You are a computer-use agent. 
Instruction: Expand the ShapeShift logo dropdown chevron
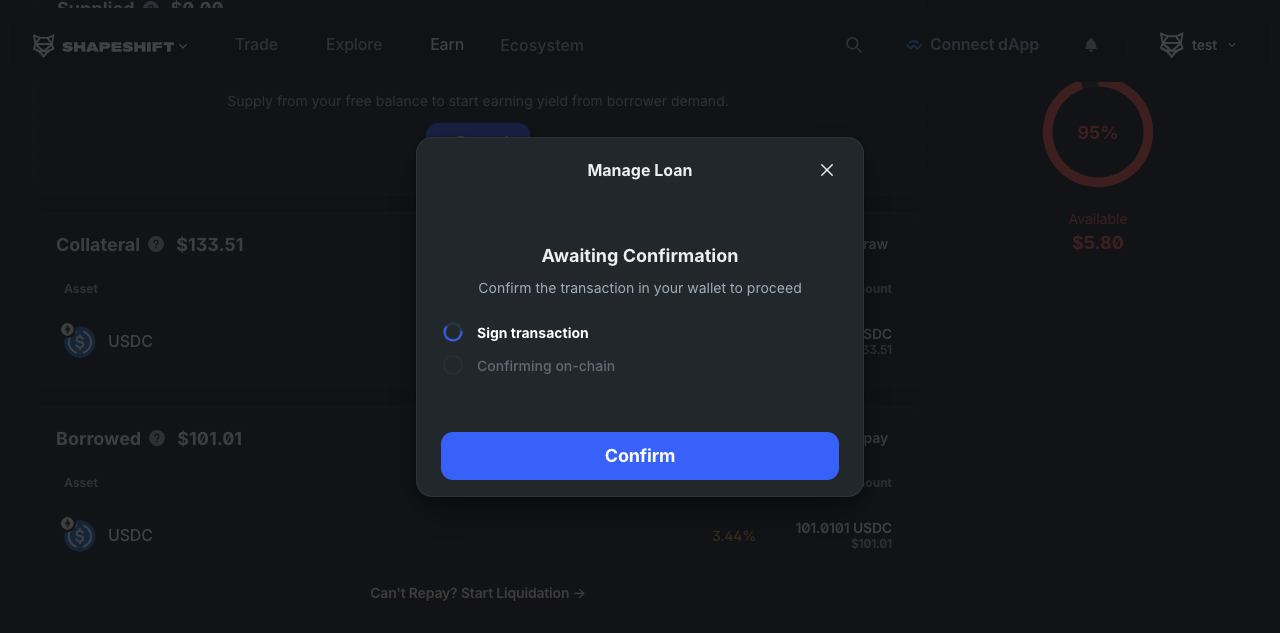pos(183,46)
